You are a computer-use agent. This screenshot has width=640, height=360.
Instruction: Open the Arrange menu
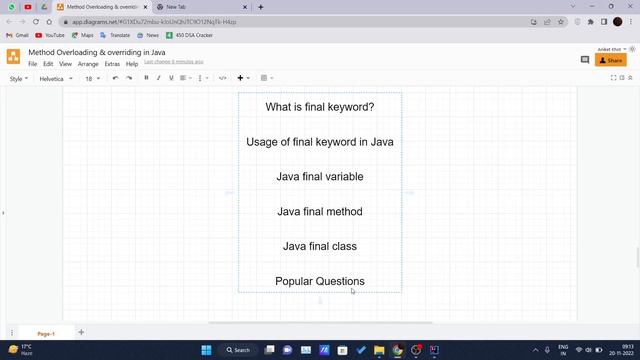88,64
